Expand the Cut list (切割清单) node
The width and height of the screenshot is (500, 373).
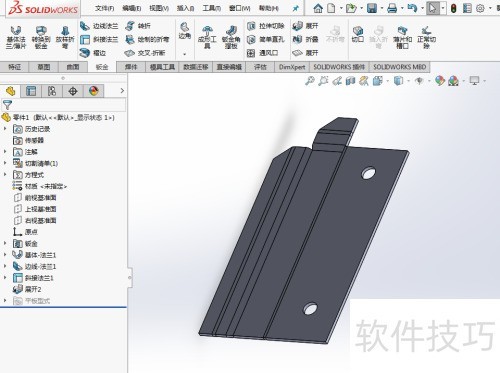5,163
